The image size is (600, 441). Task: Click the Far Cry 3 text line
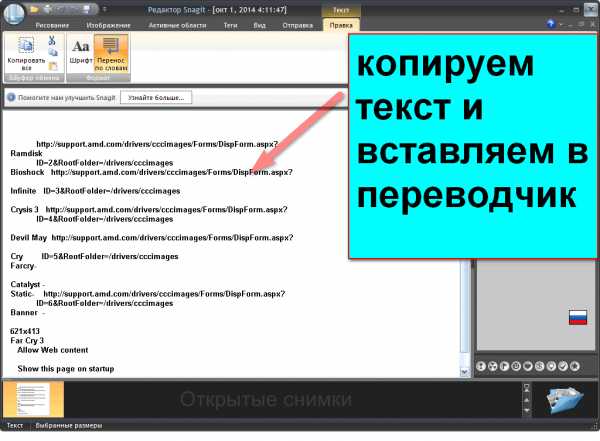coord(27,340)
